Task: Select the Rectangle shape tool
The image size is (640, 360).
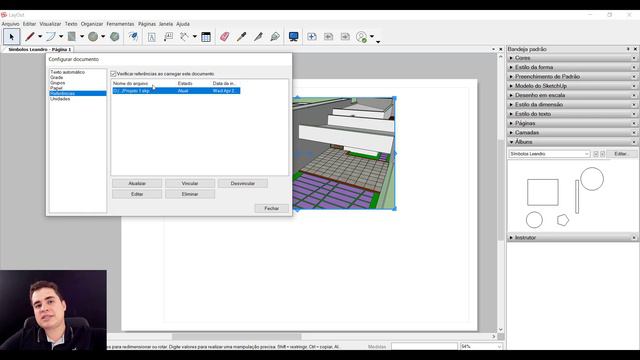Action: pyautogui.click(x=72, y=37)
